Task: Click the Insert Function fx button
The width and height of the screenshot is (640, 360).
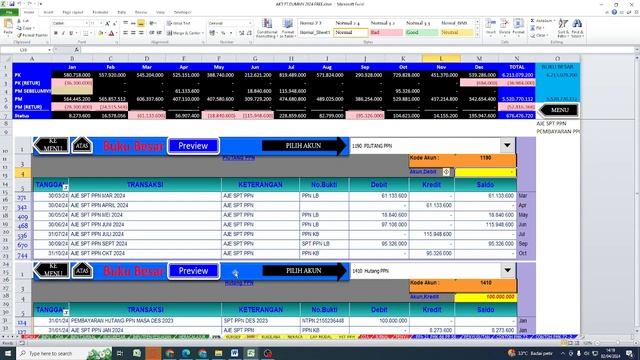Action: [76, 50]
